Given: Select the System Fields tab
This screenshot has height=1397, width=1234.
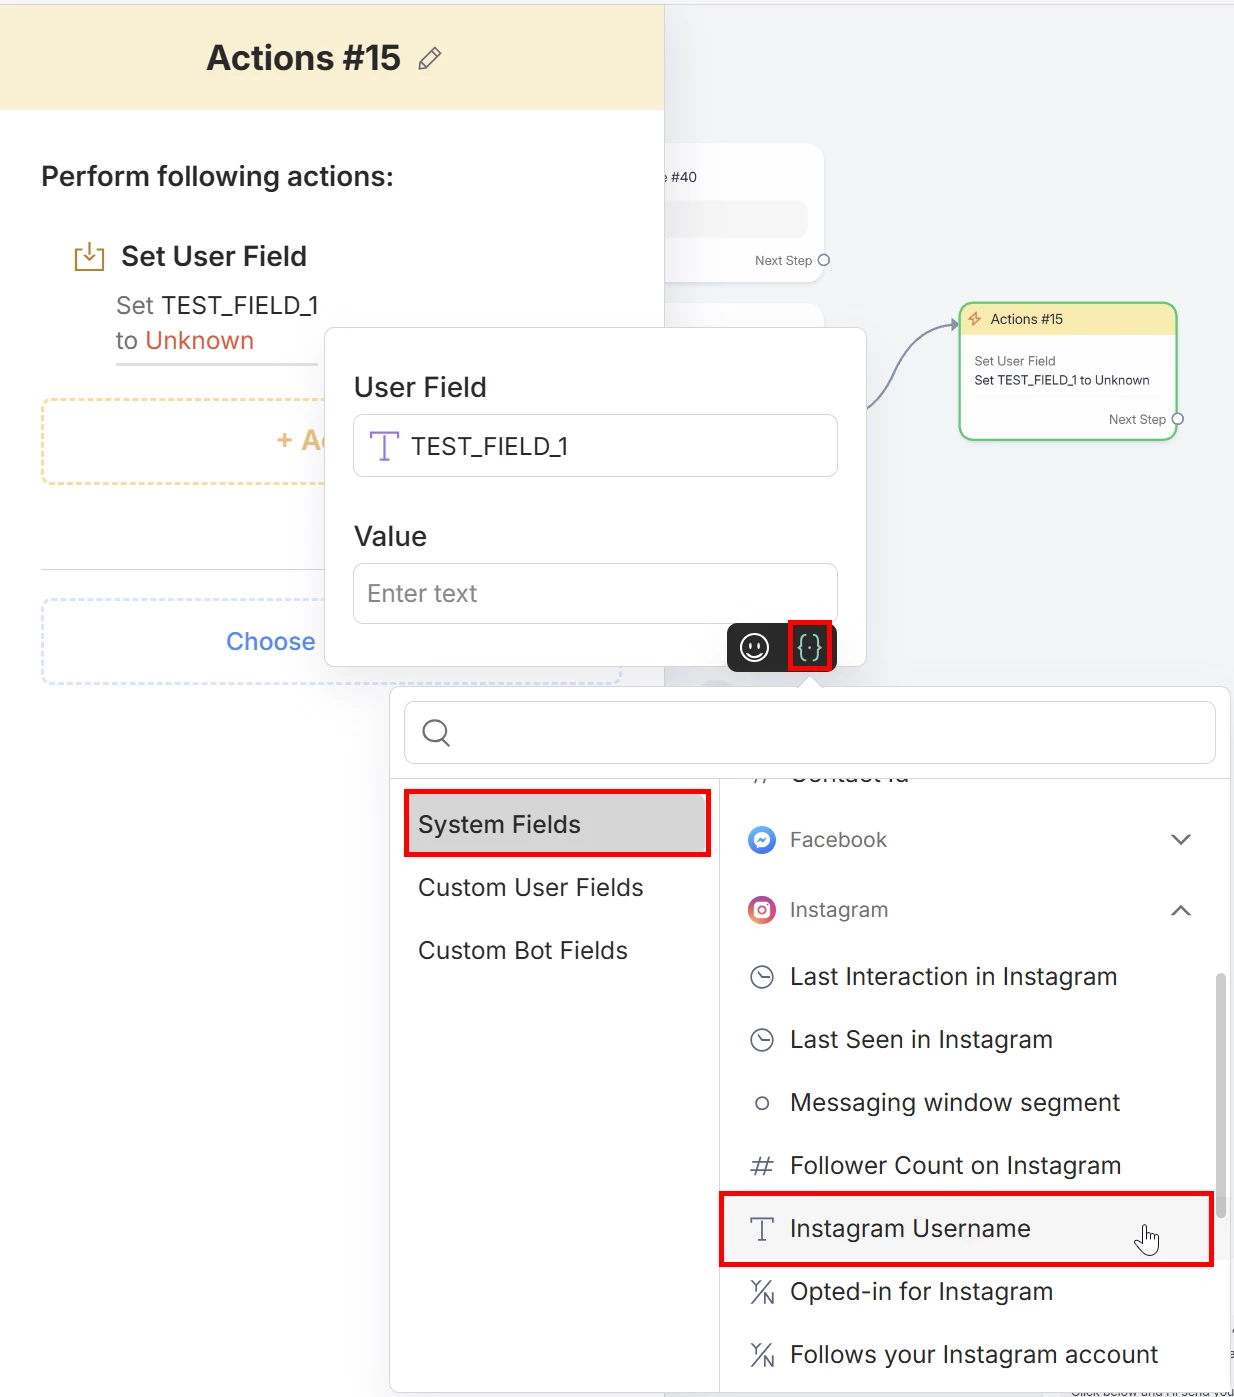Looking at the screenshot, I should [x=557, y=824].
